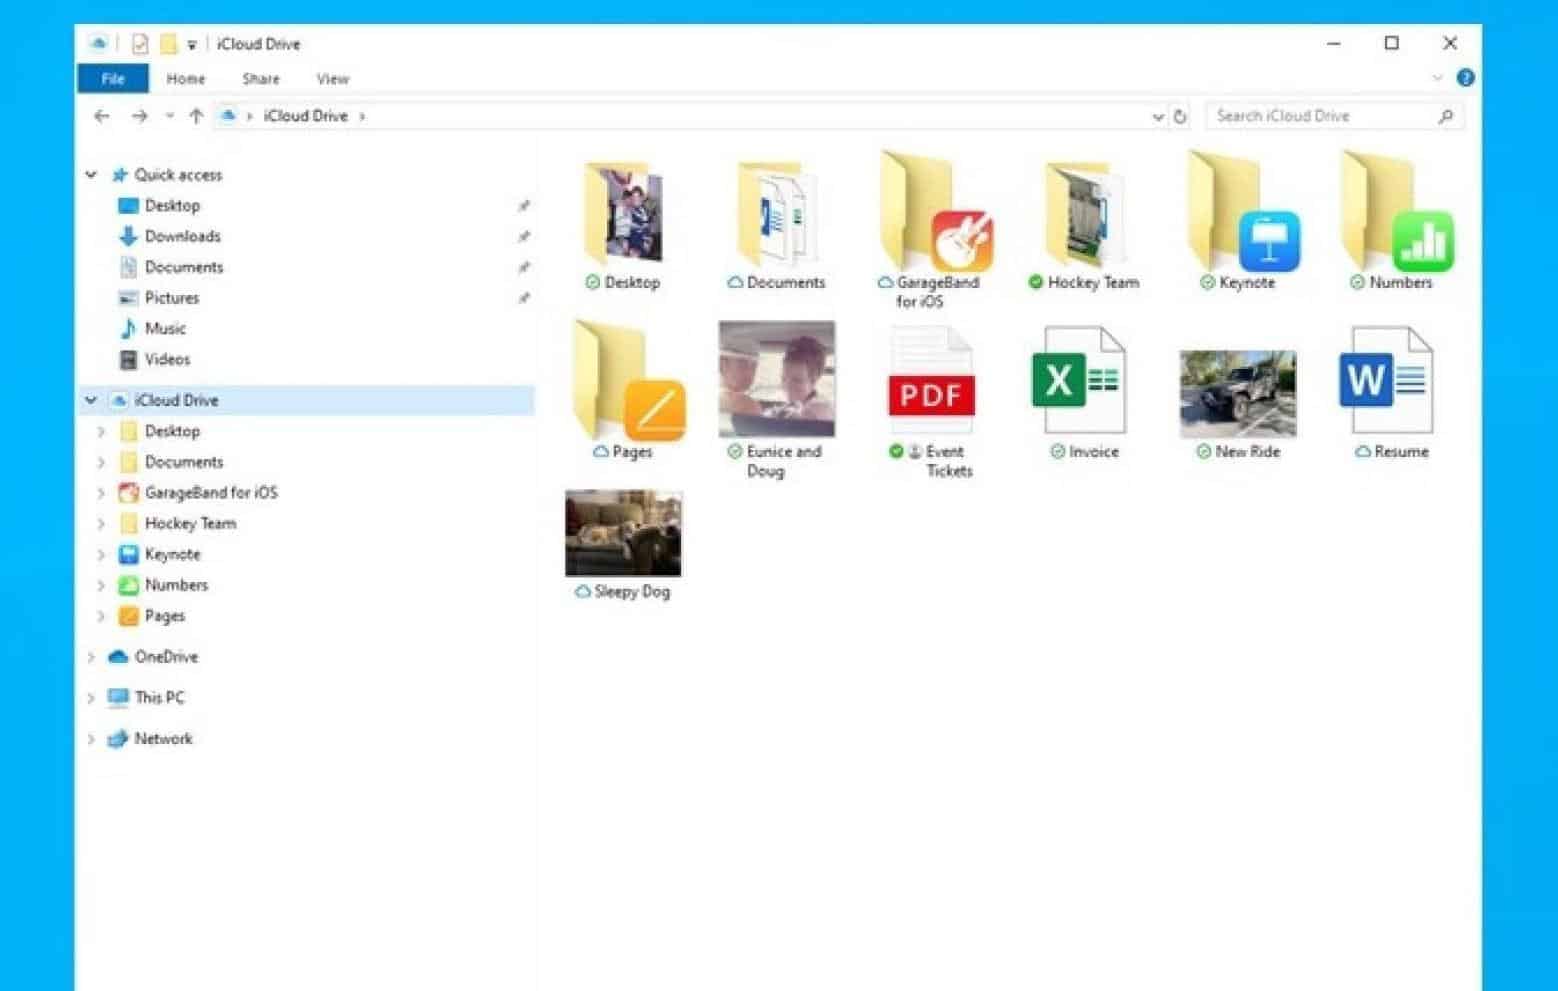
Task: Click the search magnifier icon
Action: click(1445, 117)
